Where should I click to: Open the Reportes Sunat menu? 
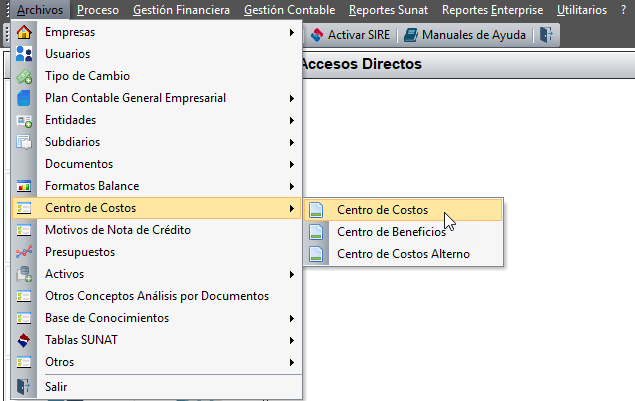coord(388,10)
